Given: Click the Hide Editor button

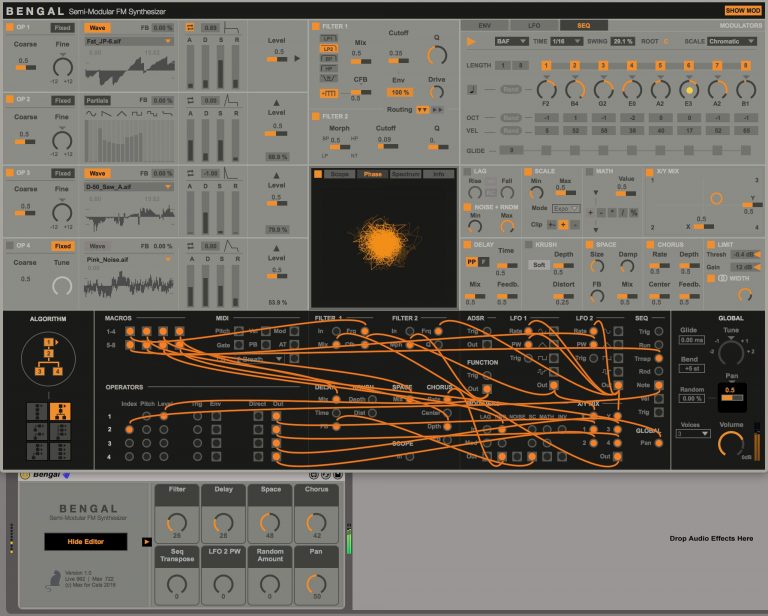Looking at the screenshot, I should click(86, 542).
